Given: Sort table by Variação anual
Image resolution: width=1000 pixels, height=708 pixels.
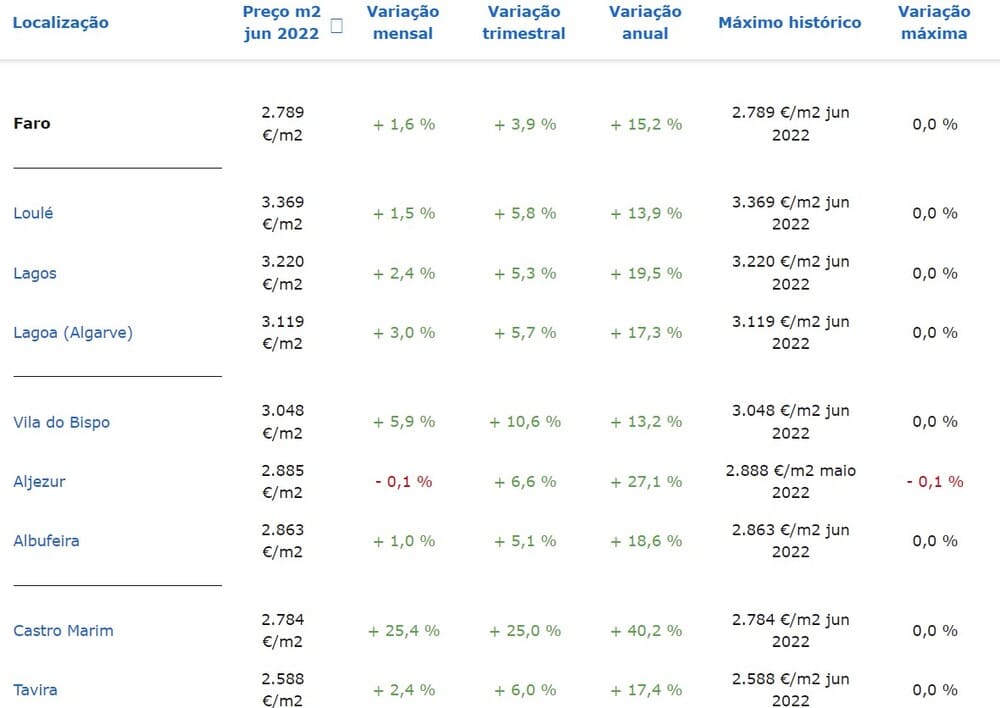Looking at the screenshot, I should (645, 23).
